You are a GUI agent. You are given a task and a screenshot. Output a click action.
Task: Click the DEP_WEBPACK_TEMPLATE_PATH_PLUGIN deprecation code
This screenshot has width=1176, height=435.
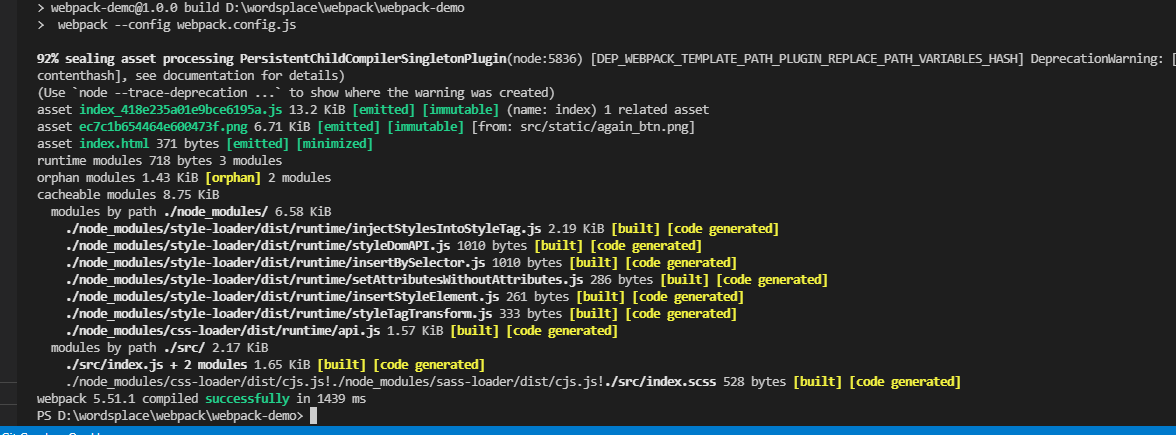807,58
